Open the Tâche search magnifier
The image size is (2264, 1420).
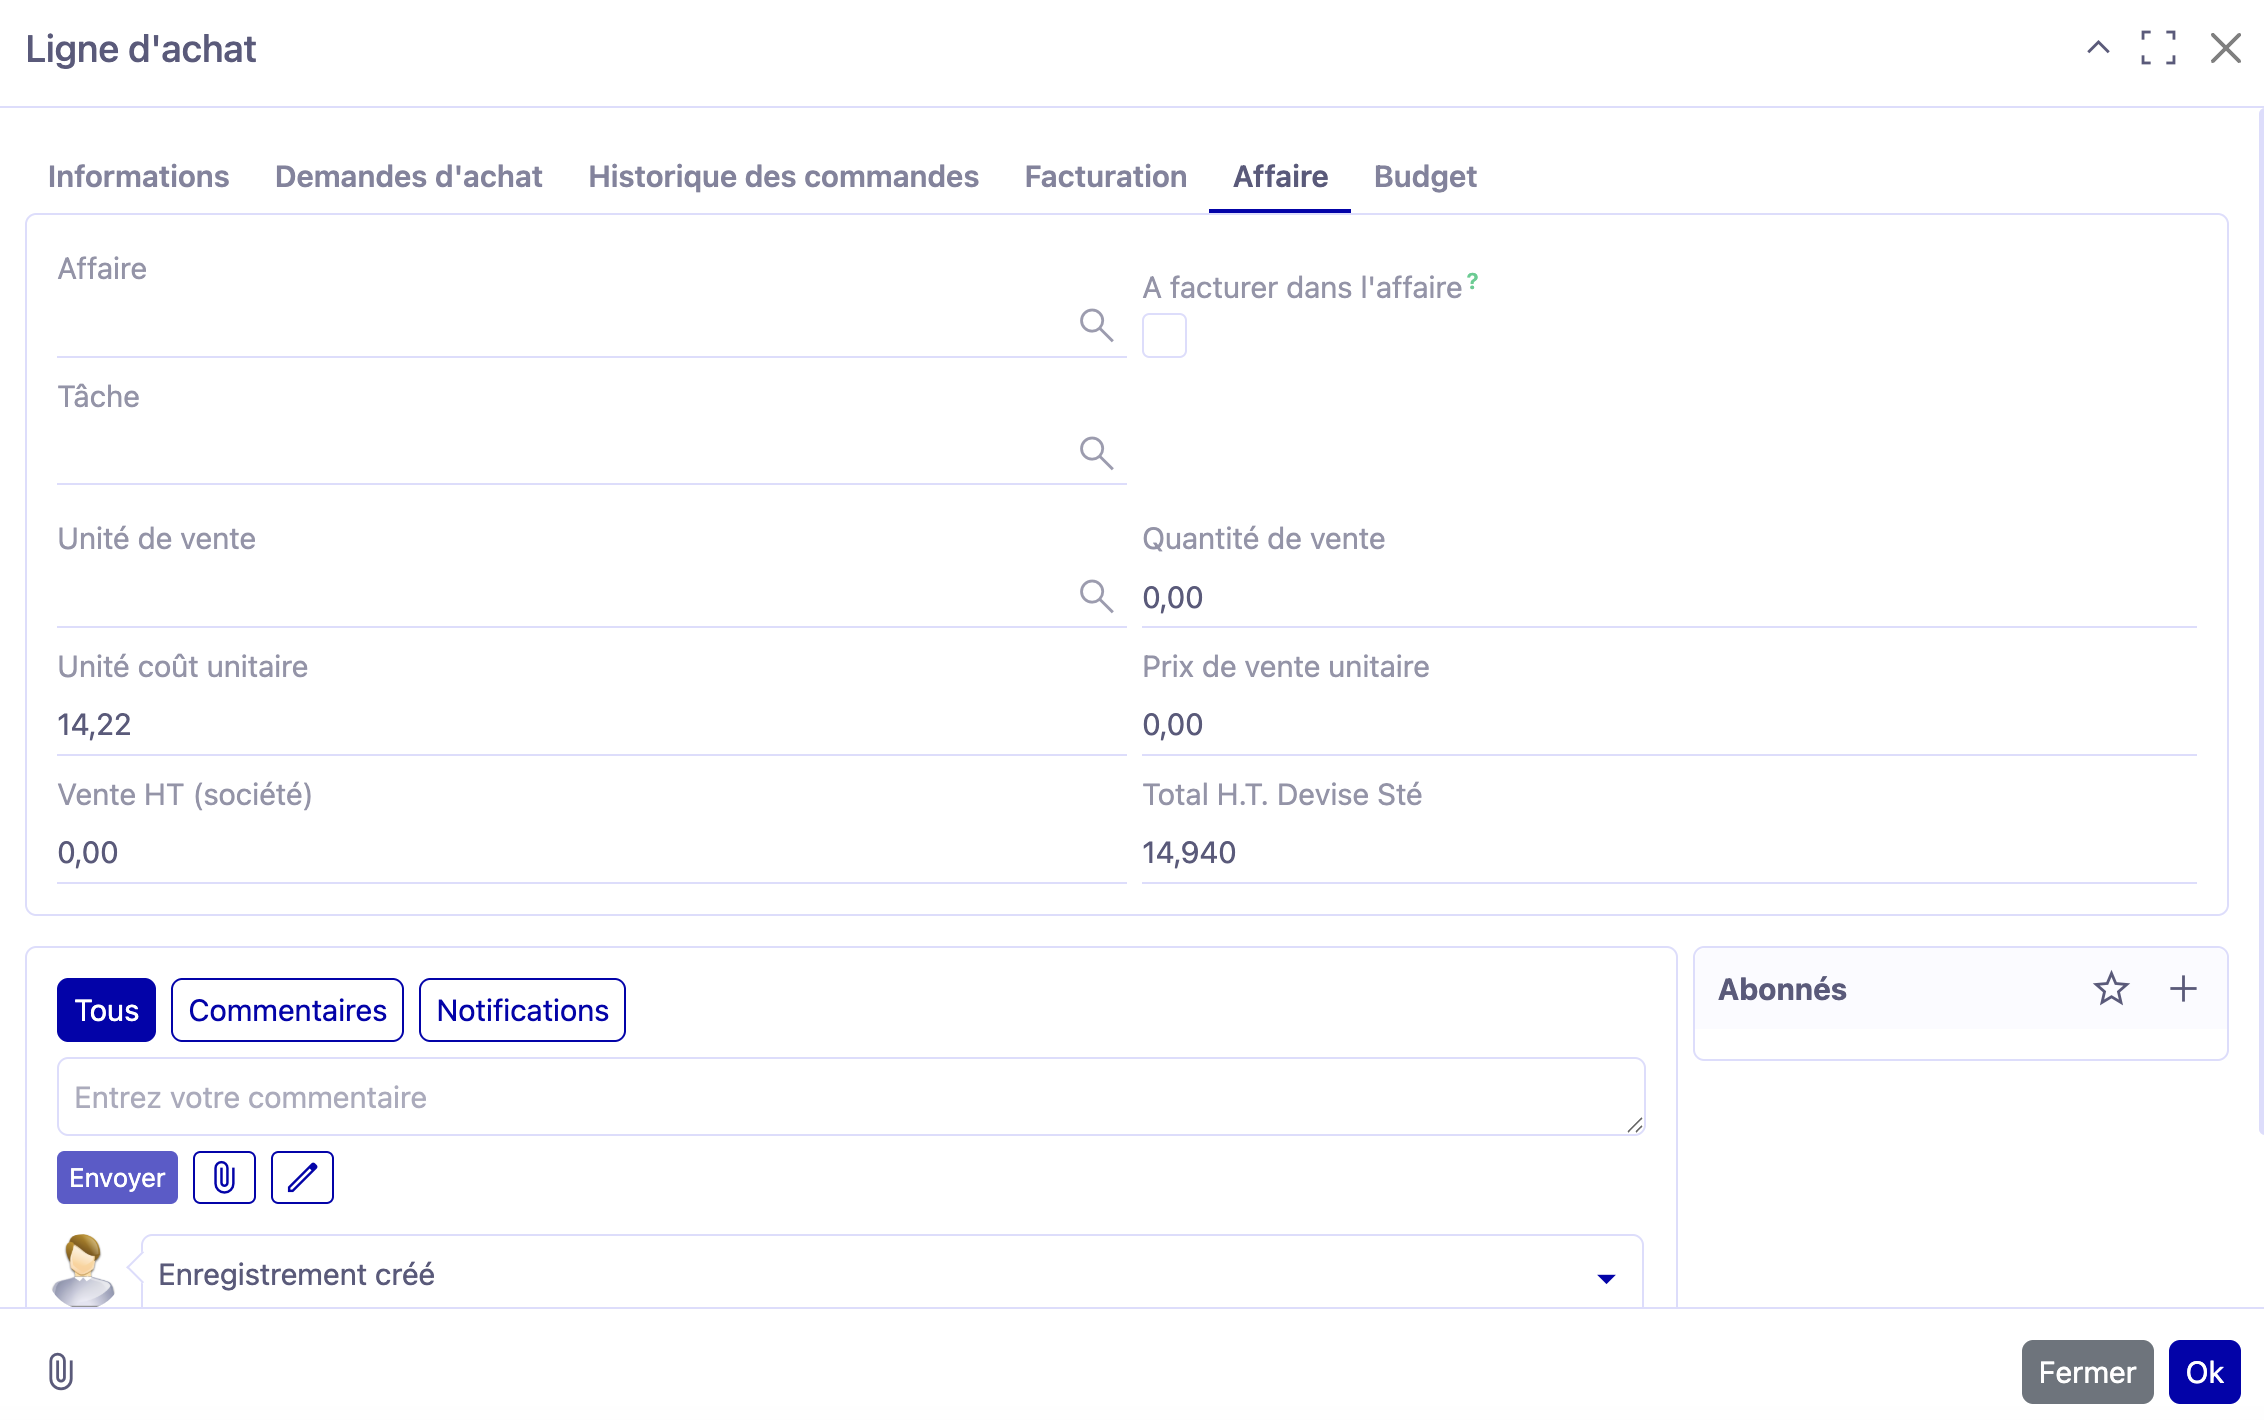pyautogui.click(x=1097, y=453)
